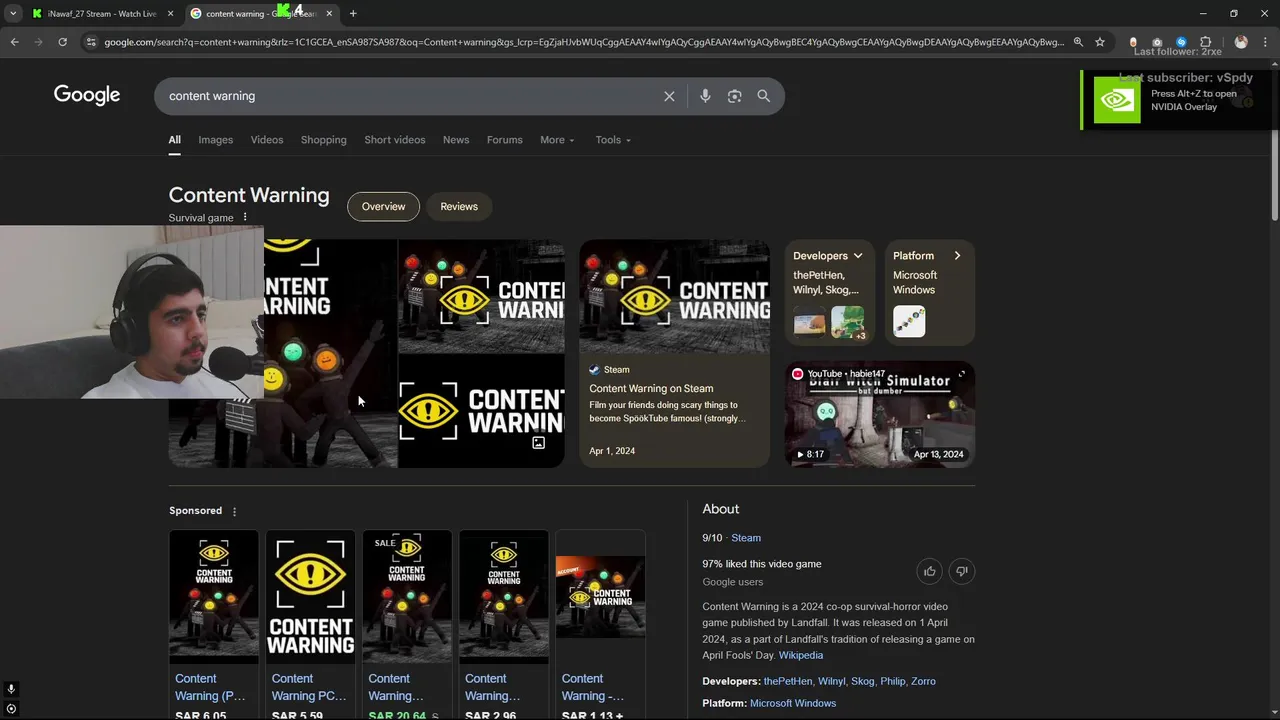Bookmark this page with the star icon
1280x720 pixels.
click(x=1100, y=42)
